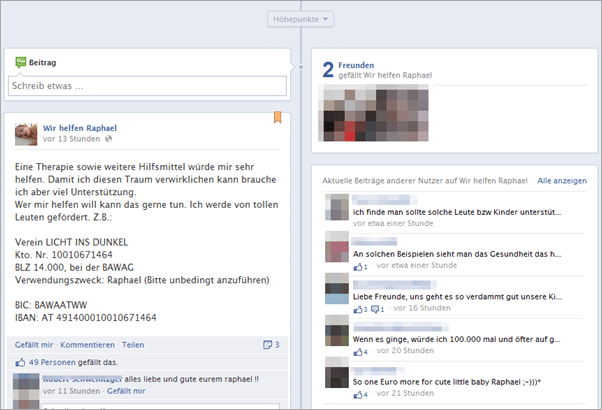Focus the 'Schreib etwas ...' input field
602x410 pixels.
coord(147,86)
